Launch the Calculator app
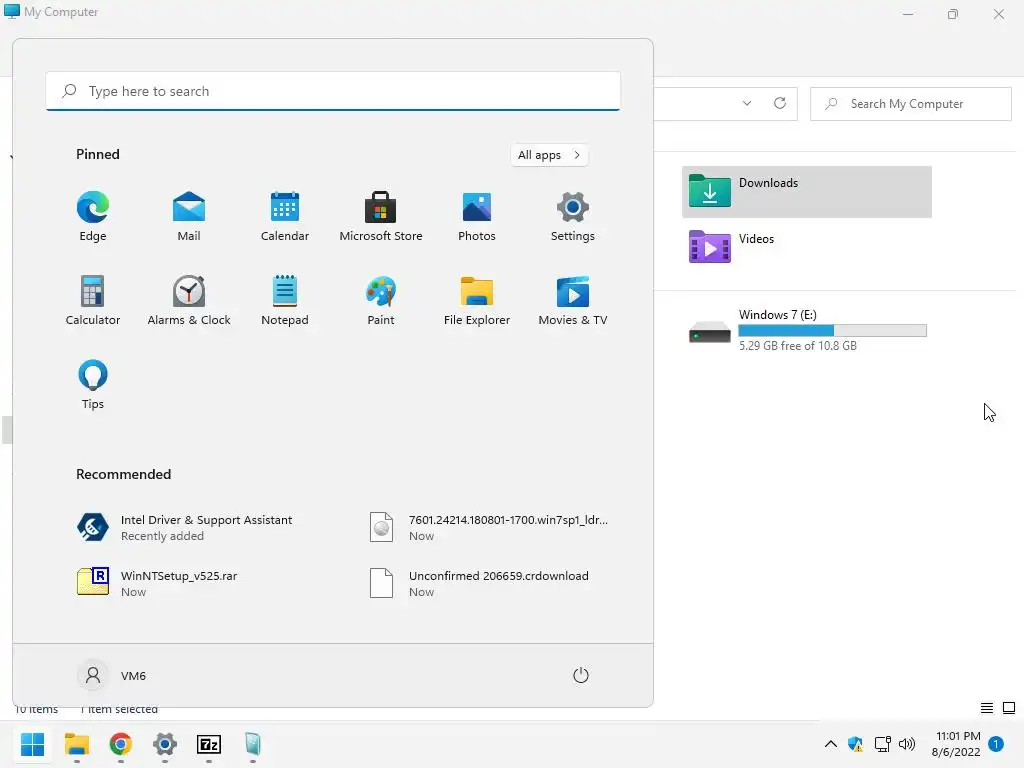Image resolution: width=1024 pixels, height=768 pixels. click(x=93, y=300)
